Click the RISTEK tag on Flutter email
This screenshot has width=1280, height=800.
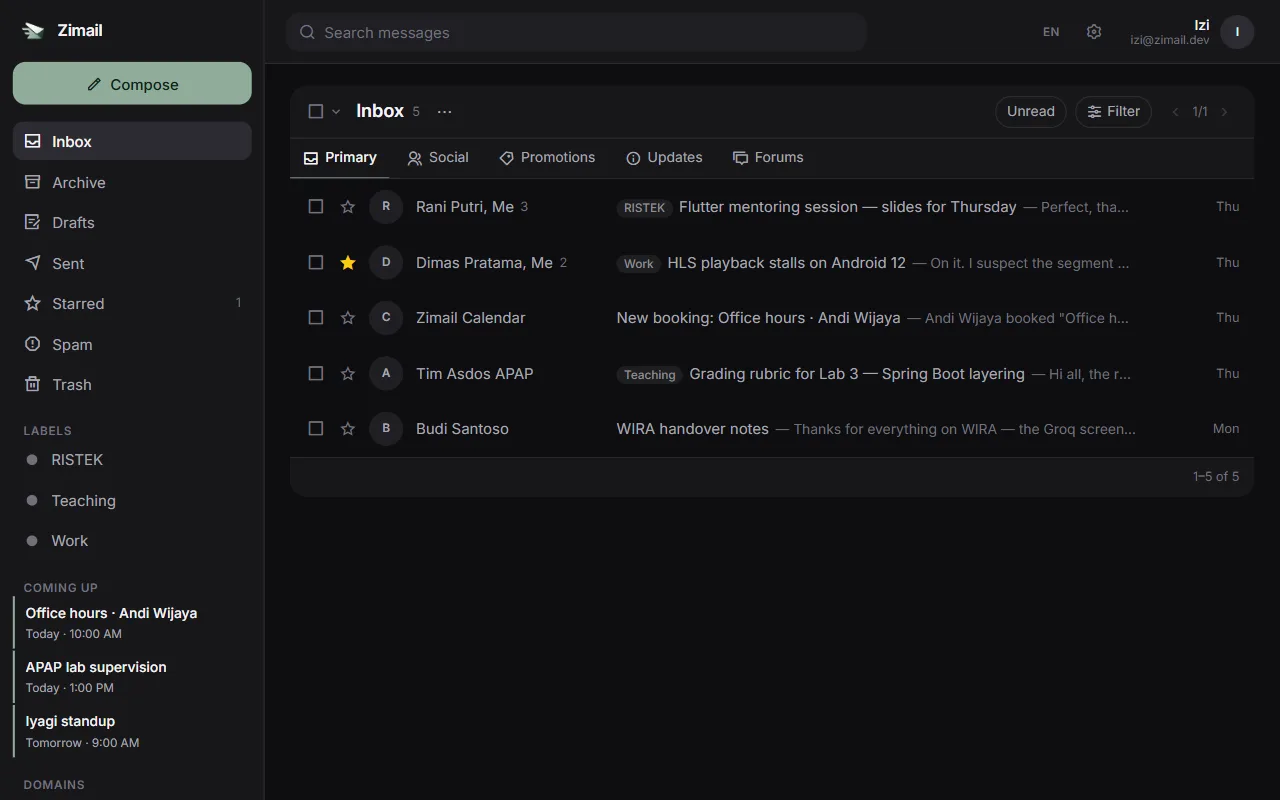[644, 208]
